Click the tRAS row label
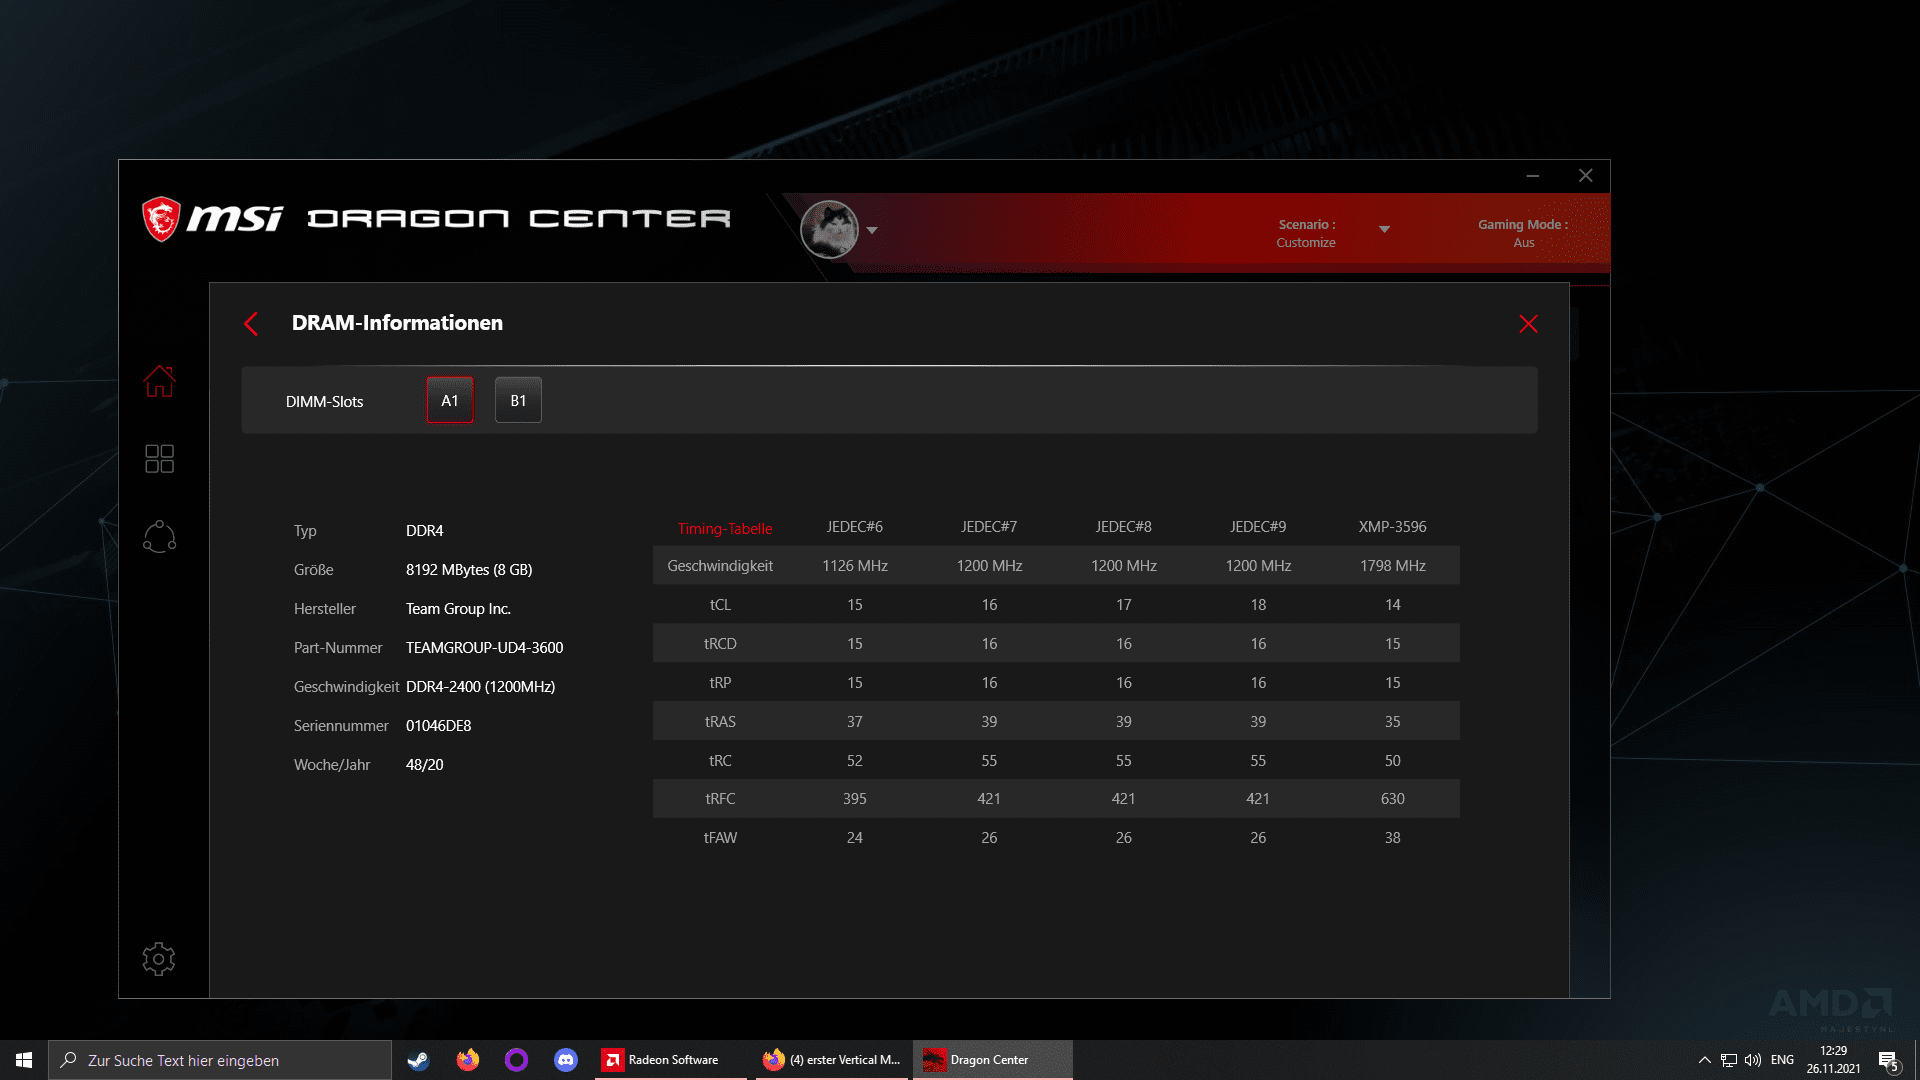 pos(720,721)
